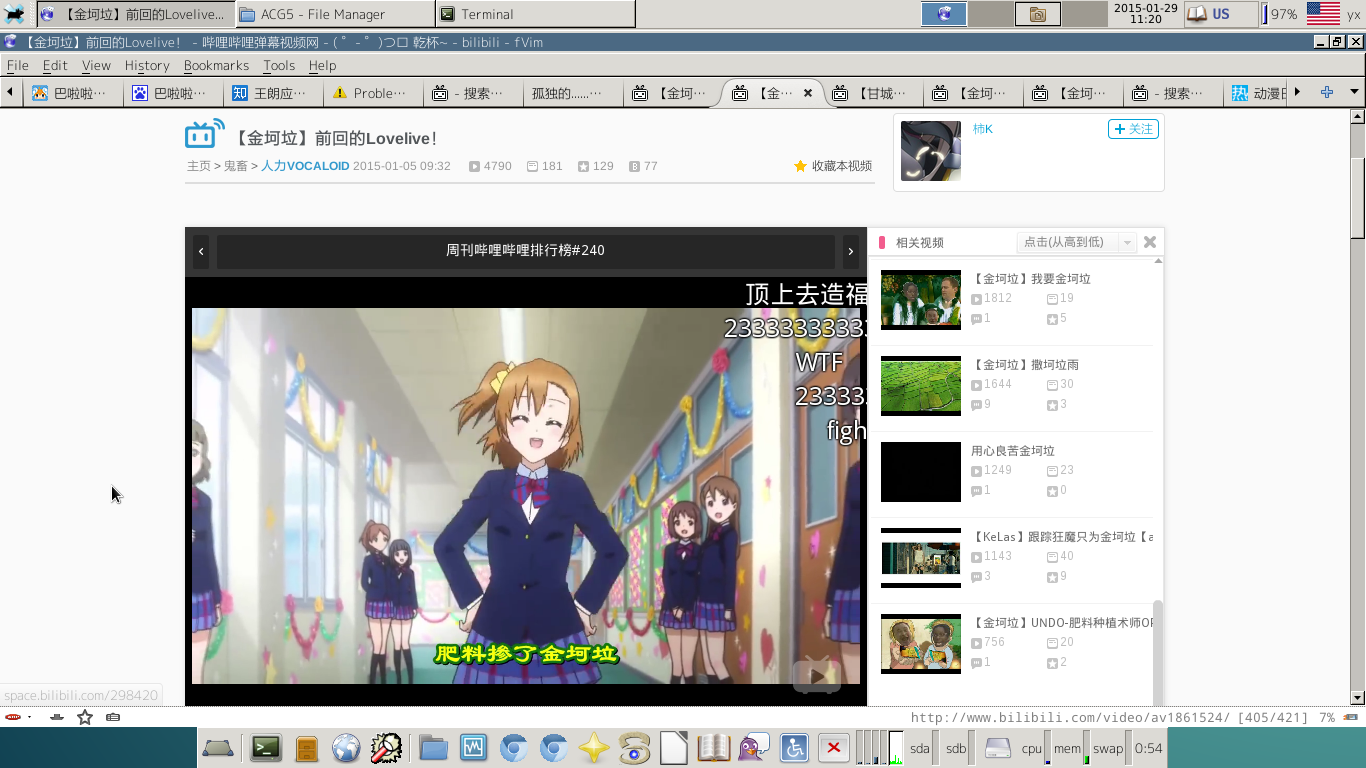
Task: Go to previous item in ranking banner
Action: (x=201, y=251)
